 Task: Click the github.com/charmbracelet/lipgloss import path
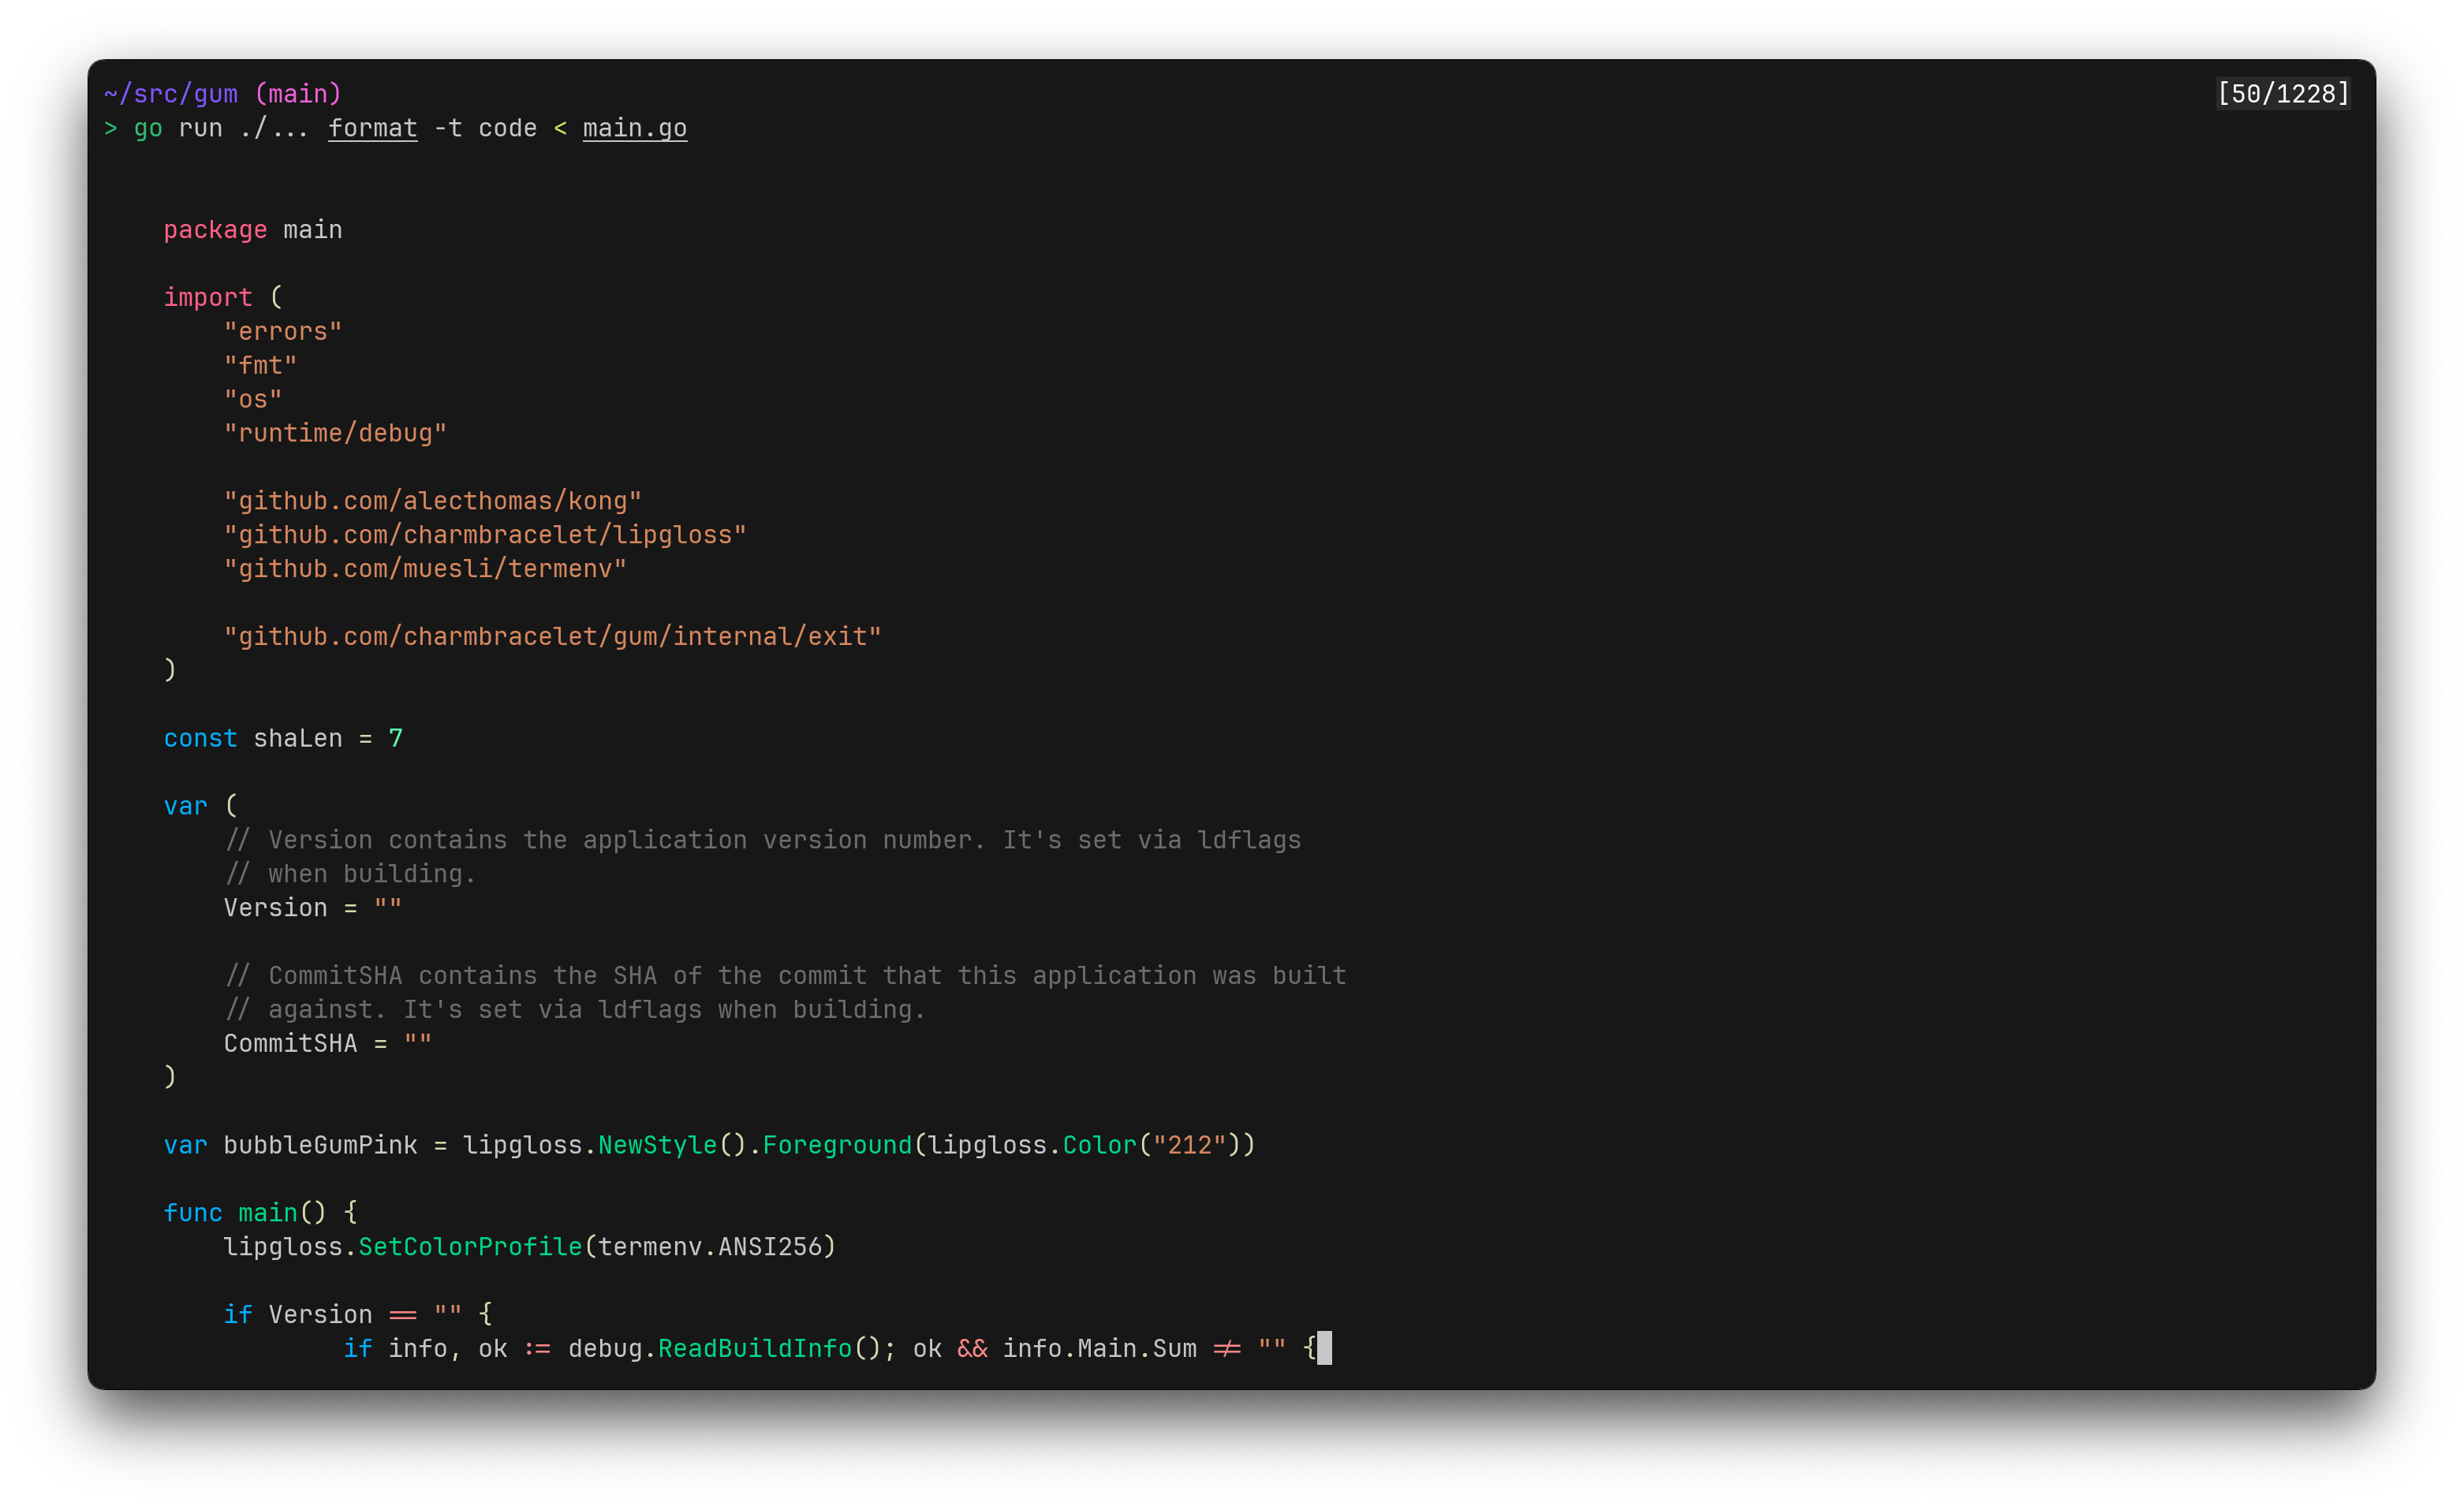[484, 534]
